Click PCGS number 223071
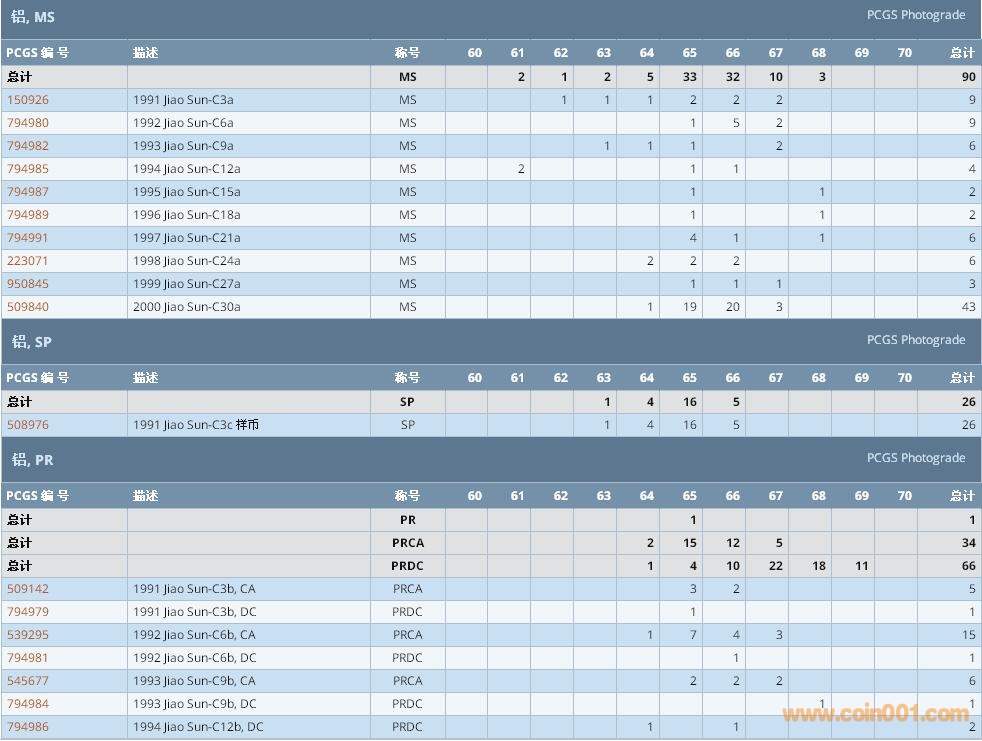The image size is (982, 741). (x=28, y=261)
